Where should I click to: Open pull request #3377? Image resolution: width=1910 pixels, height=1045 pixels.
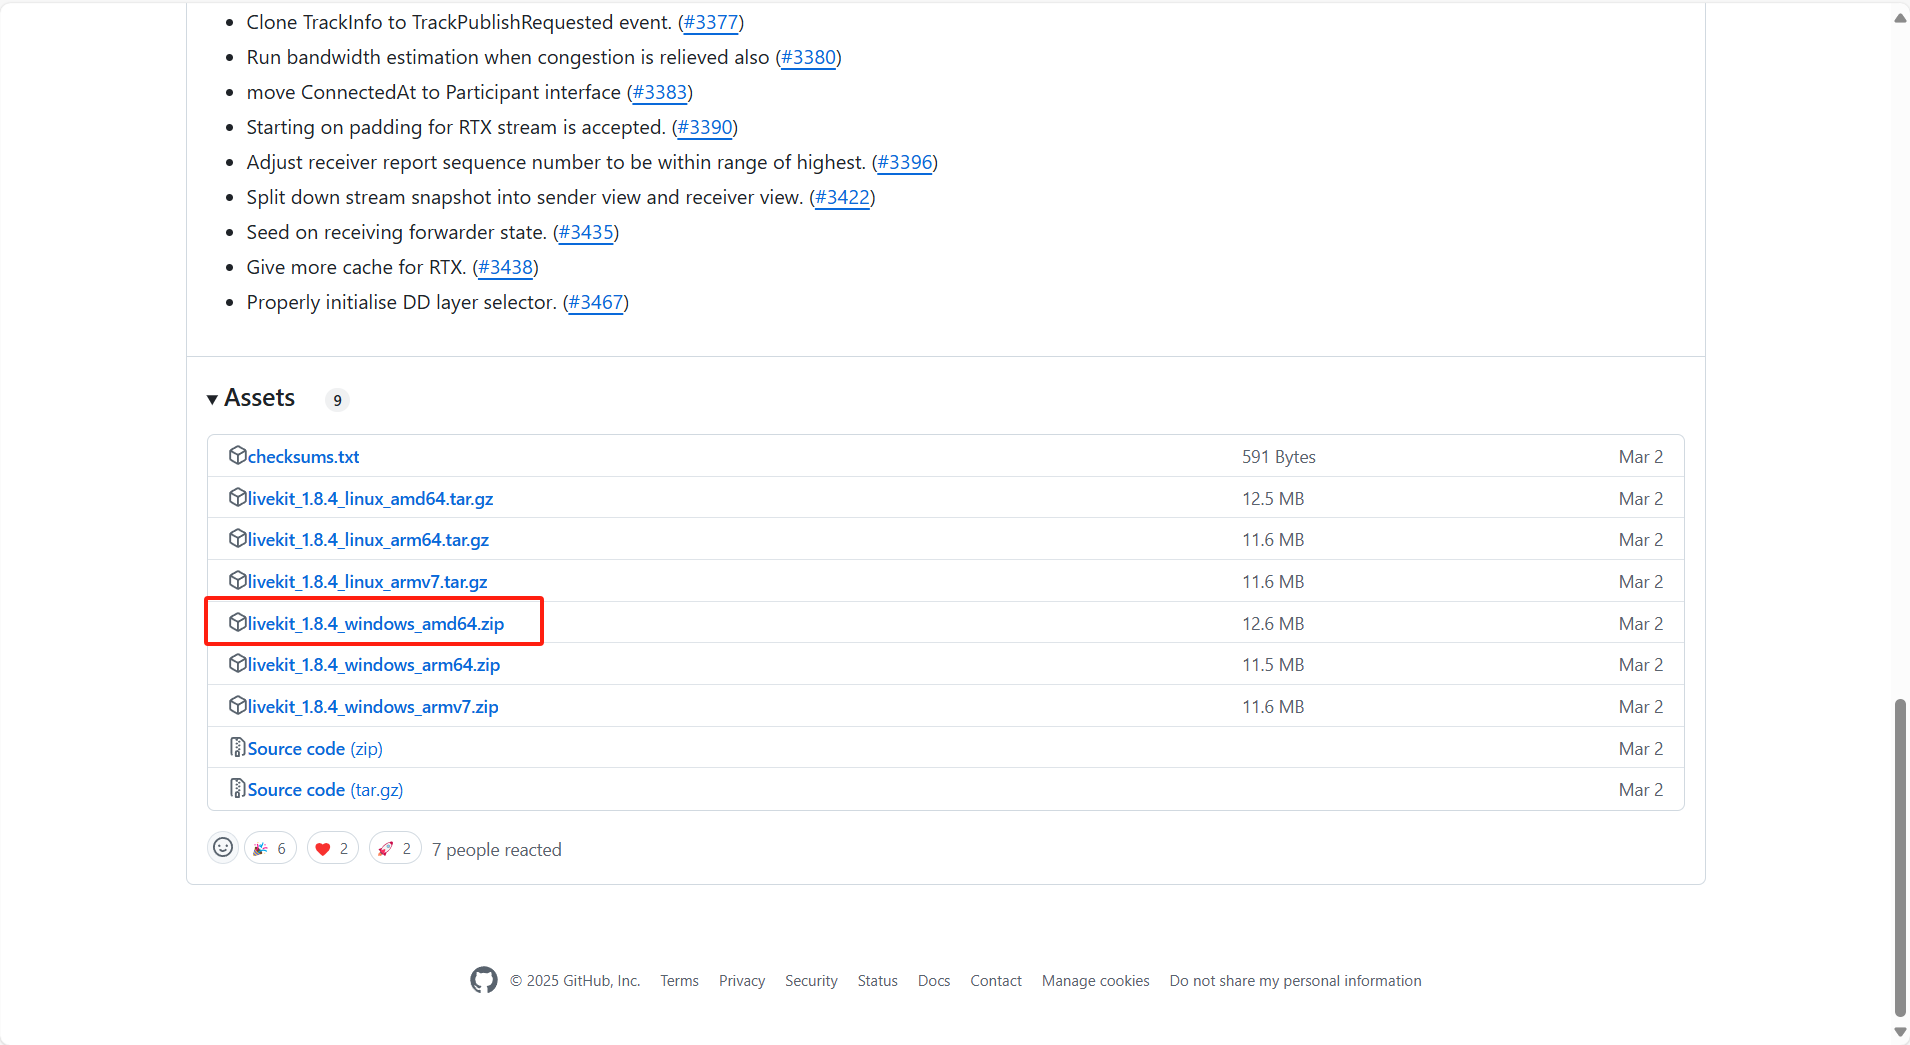[x=711, y=22]
